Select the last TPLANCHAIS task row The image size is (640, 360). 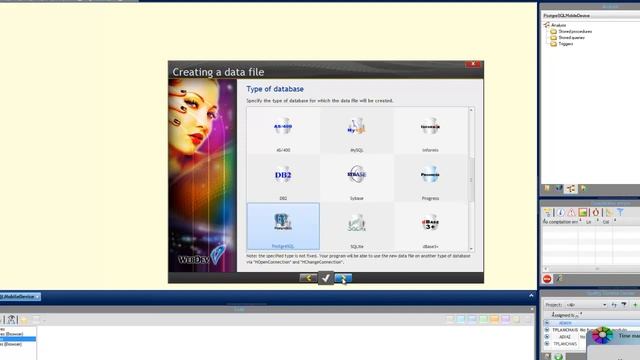[565, 344]
